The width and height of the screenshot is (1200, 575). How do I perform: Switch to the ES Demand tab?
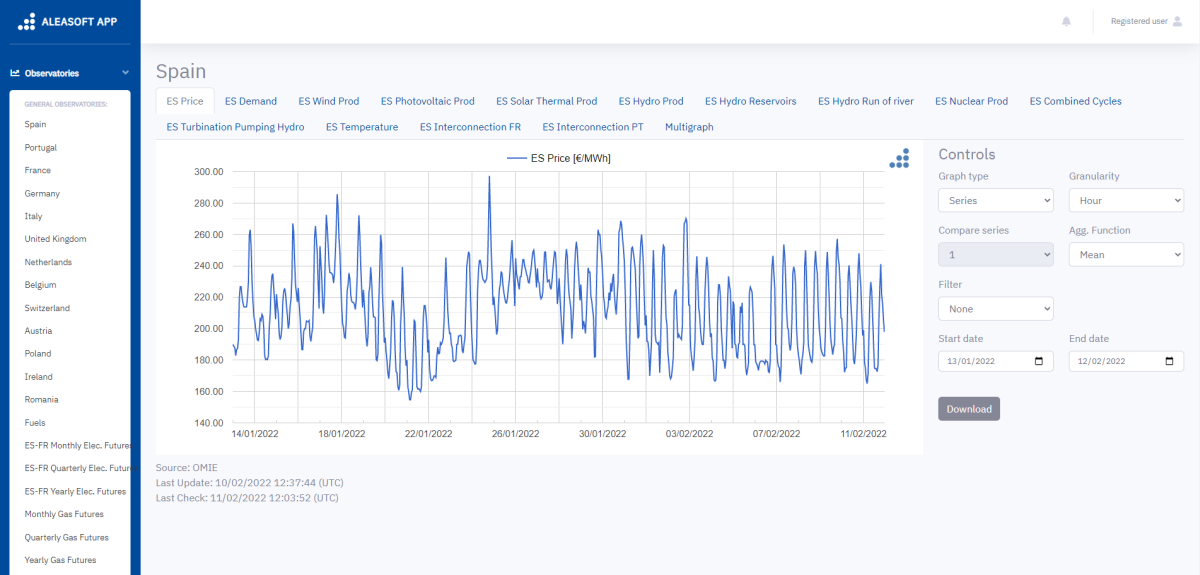251,101
